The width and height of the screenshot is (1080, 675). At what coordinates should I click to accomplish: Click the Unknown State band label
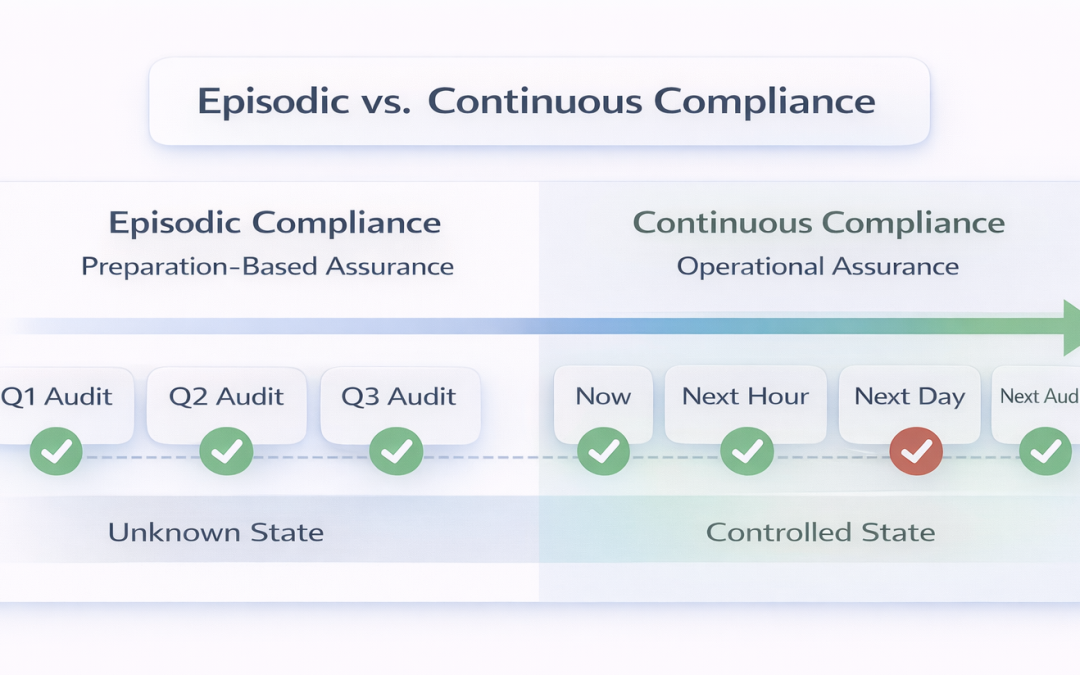(216, 532)
